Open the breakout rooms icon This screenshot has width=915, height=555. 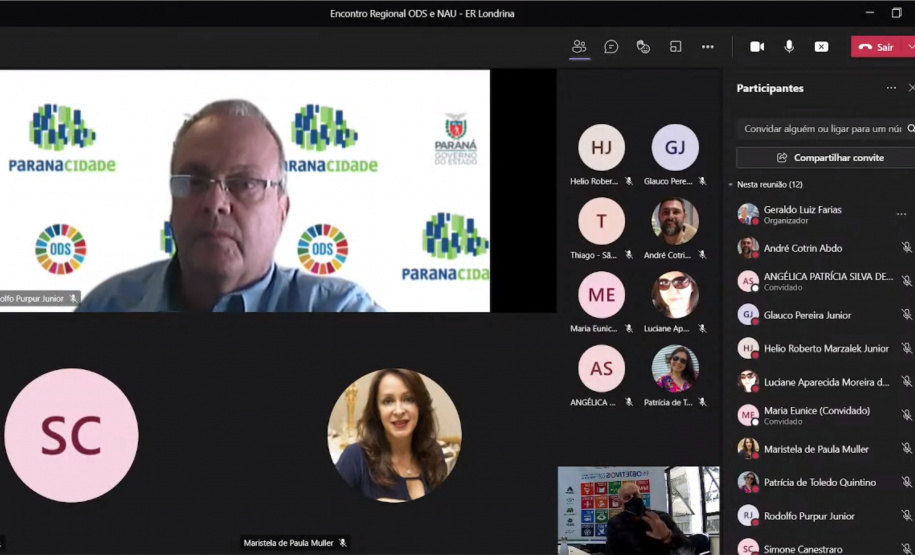point(675,47)
